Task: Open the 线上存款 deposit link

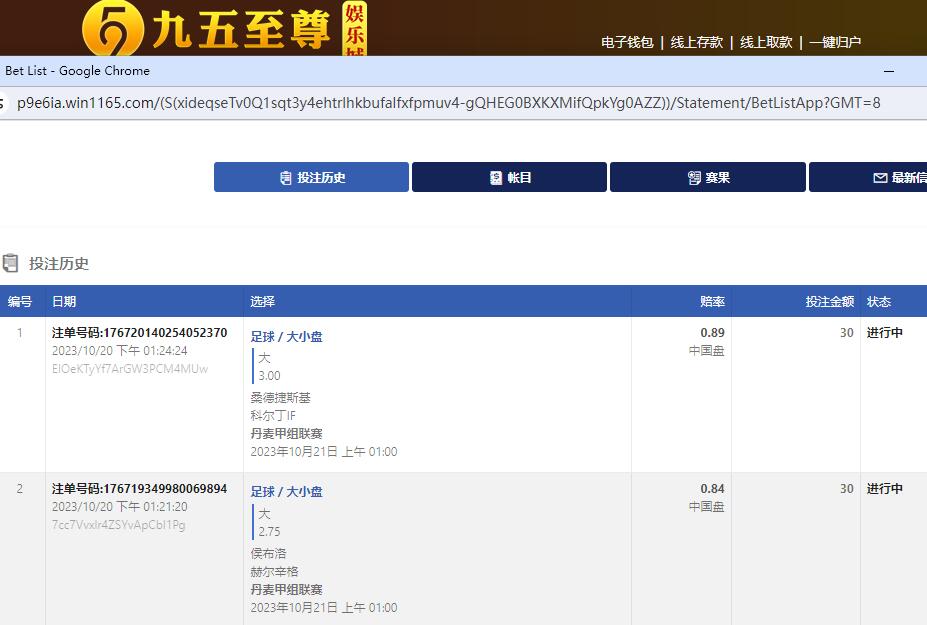Action: [x=696, y=42]
